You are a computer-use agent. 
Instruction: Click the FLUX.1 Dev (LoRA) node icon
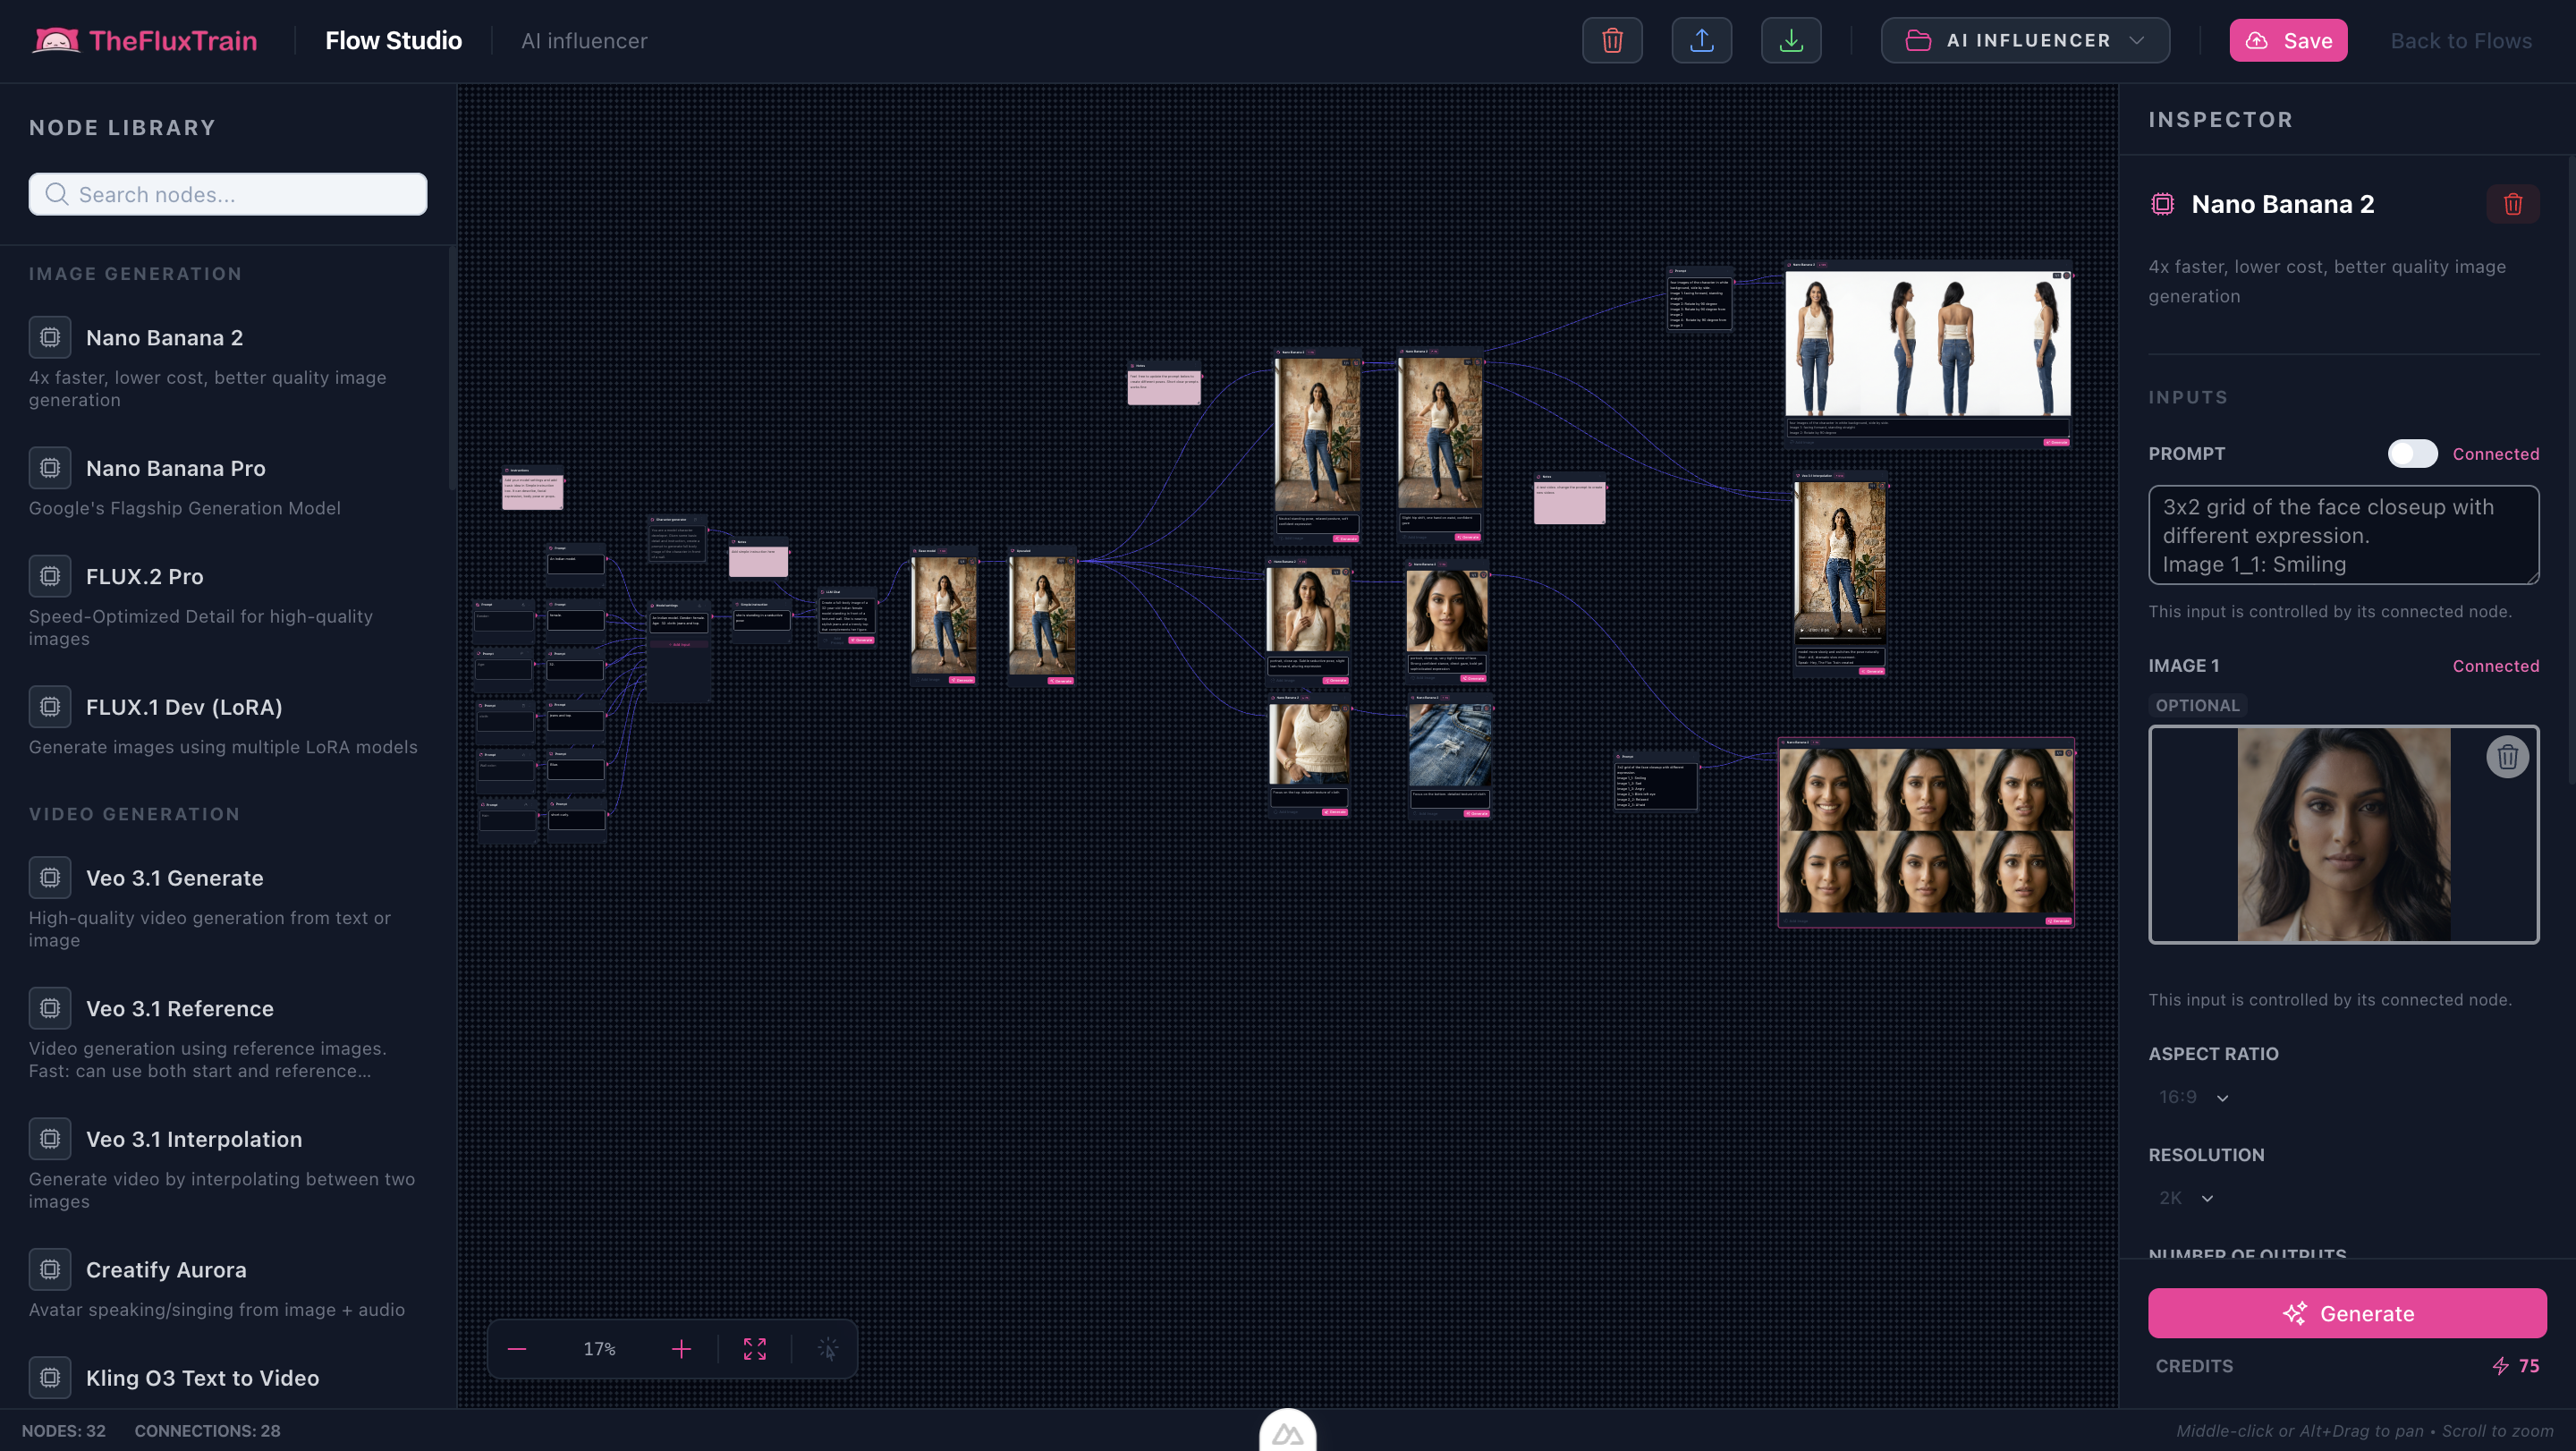[x=50, y=707]
